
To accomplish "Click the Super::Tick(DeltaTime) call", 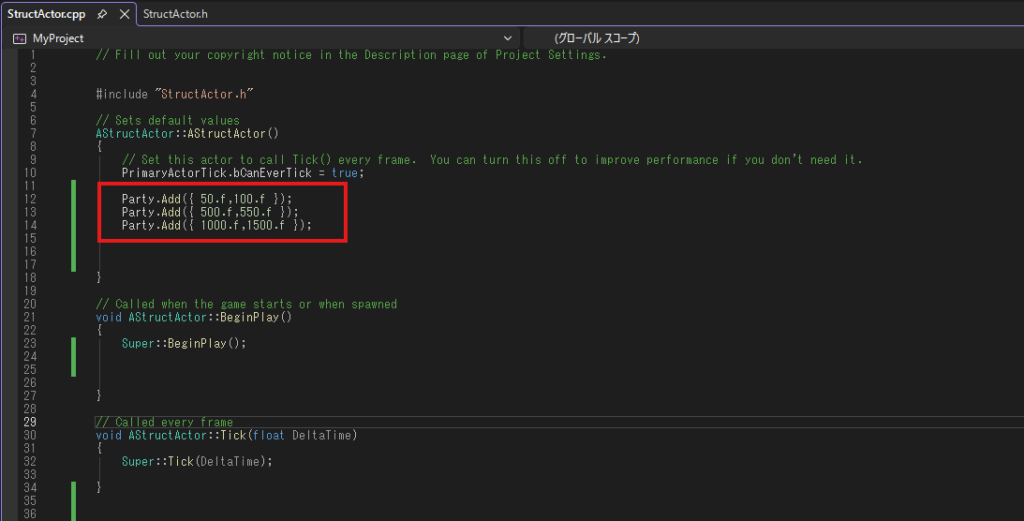I will [197, 461].
